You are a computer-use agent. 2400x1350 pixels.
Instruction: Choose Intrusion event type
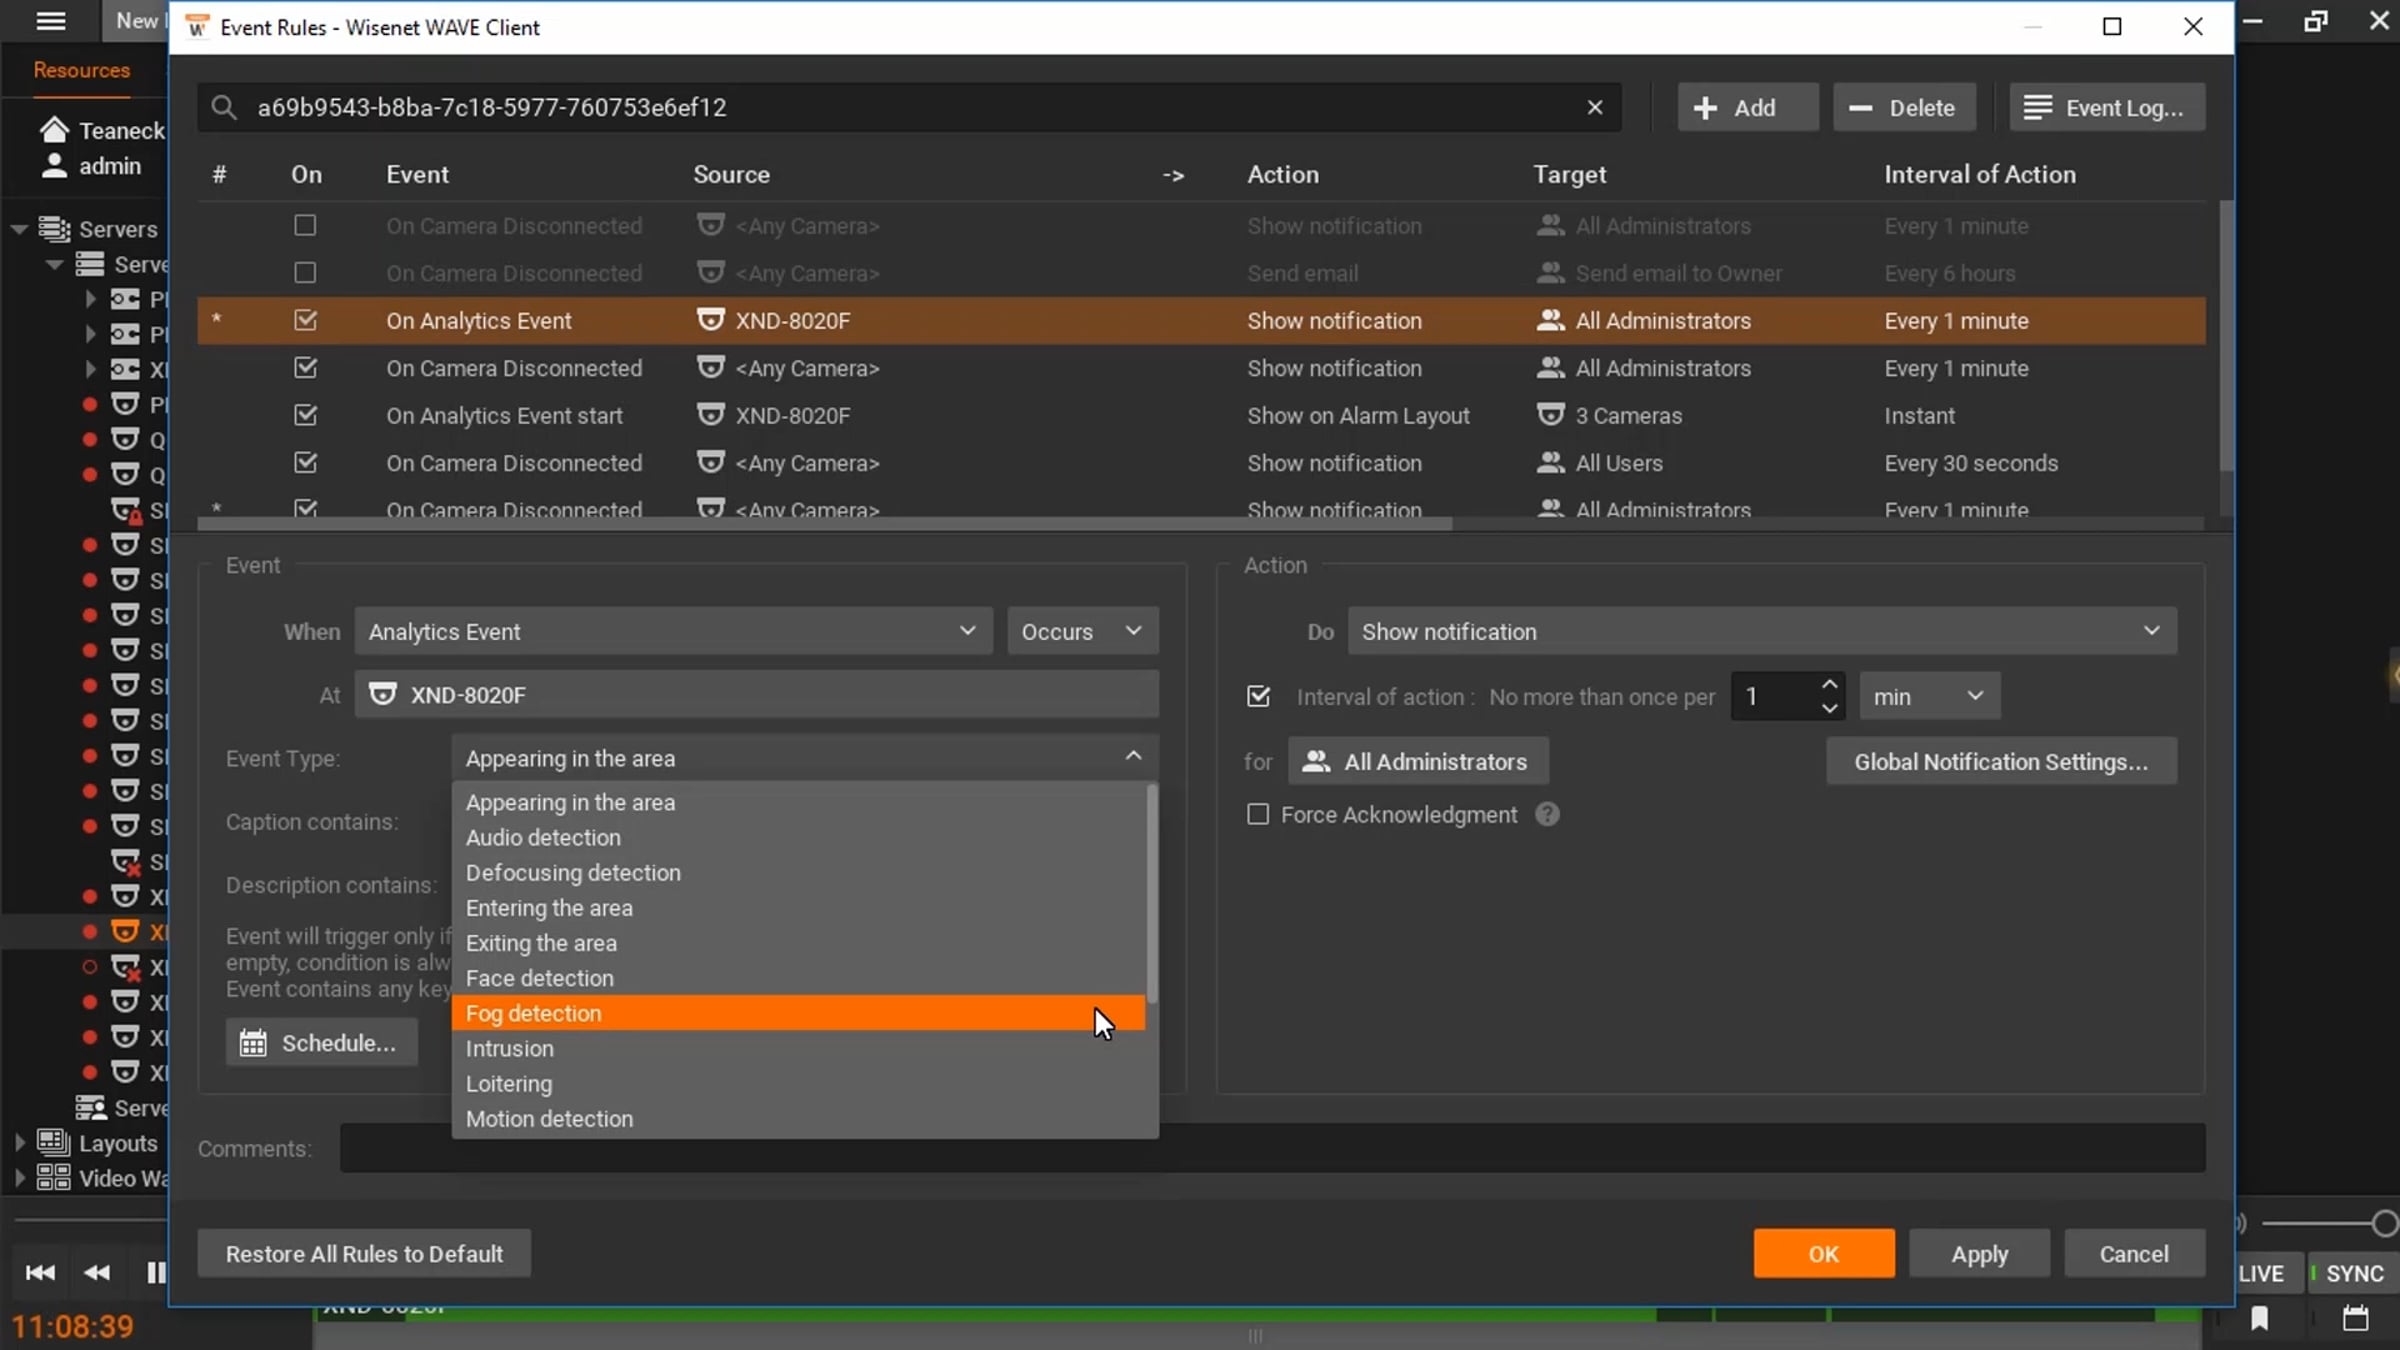point(798,1049)
